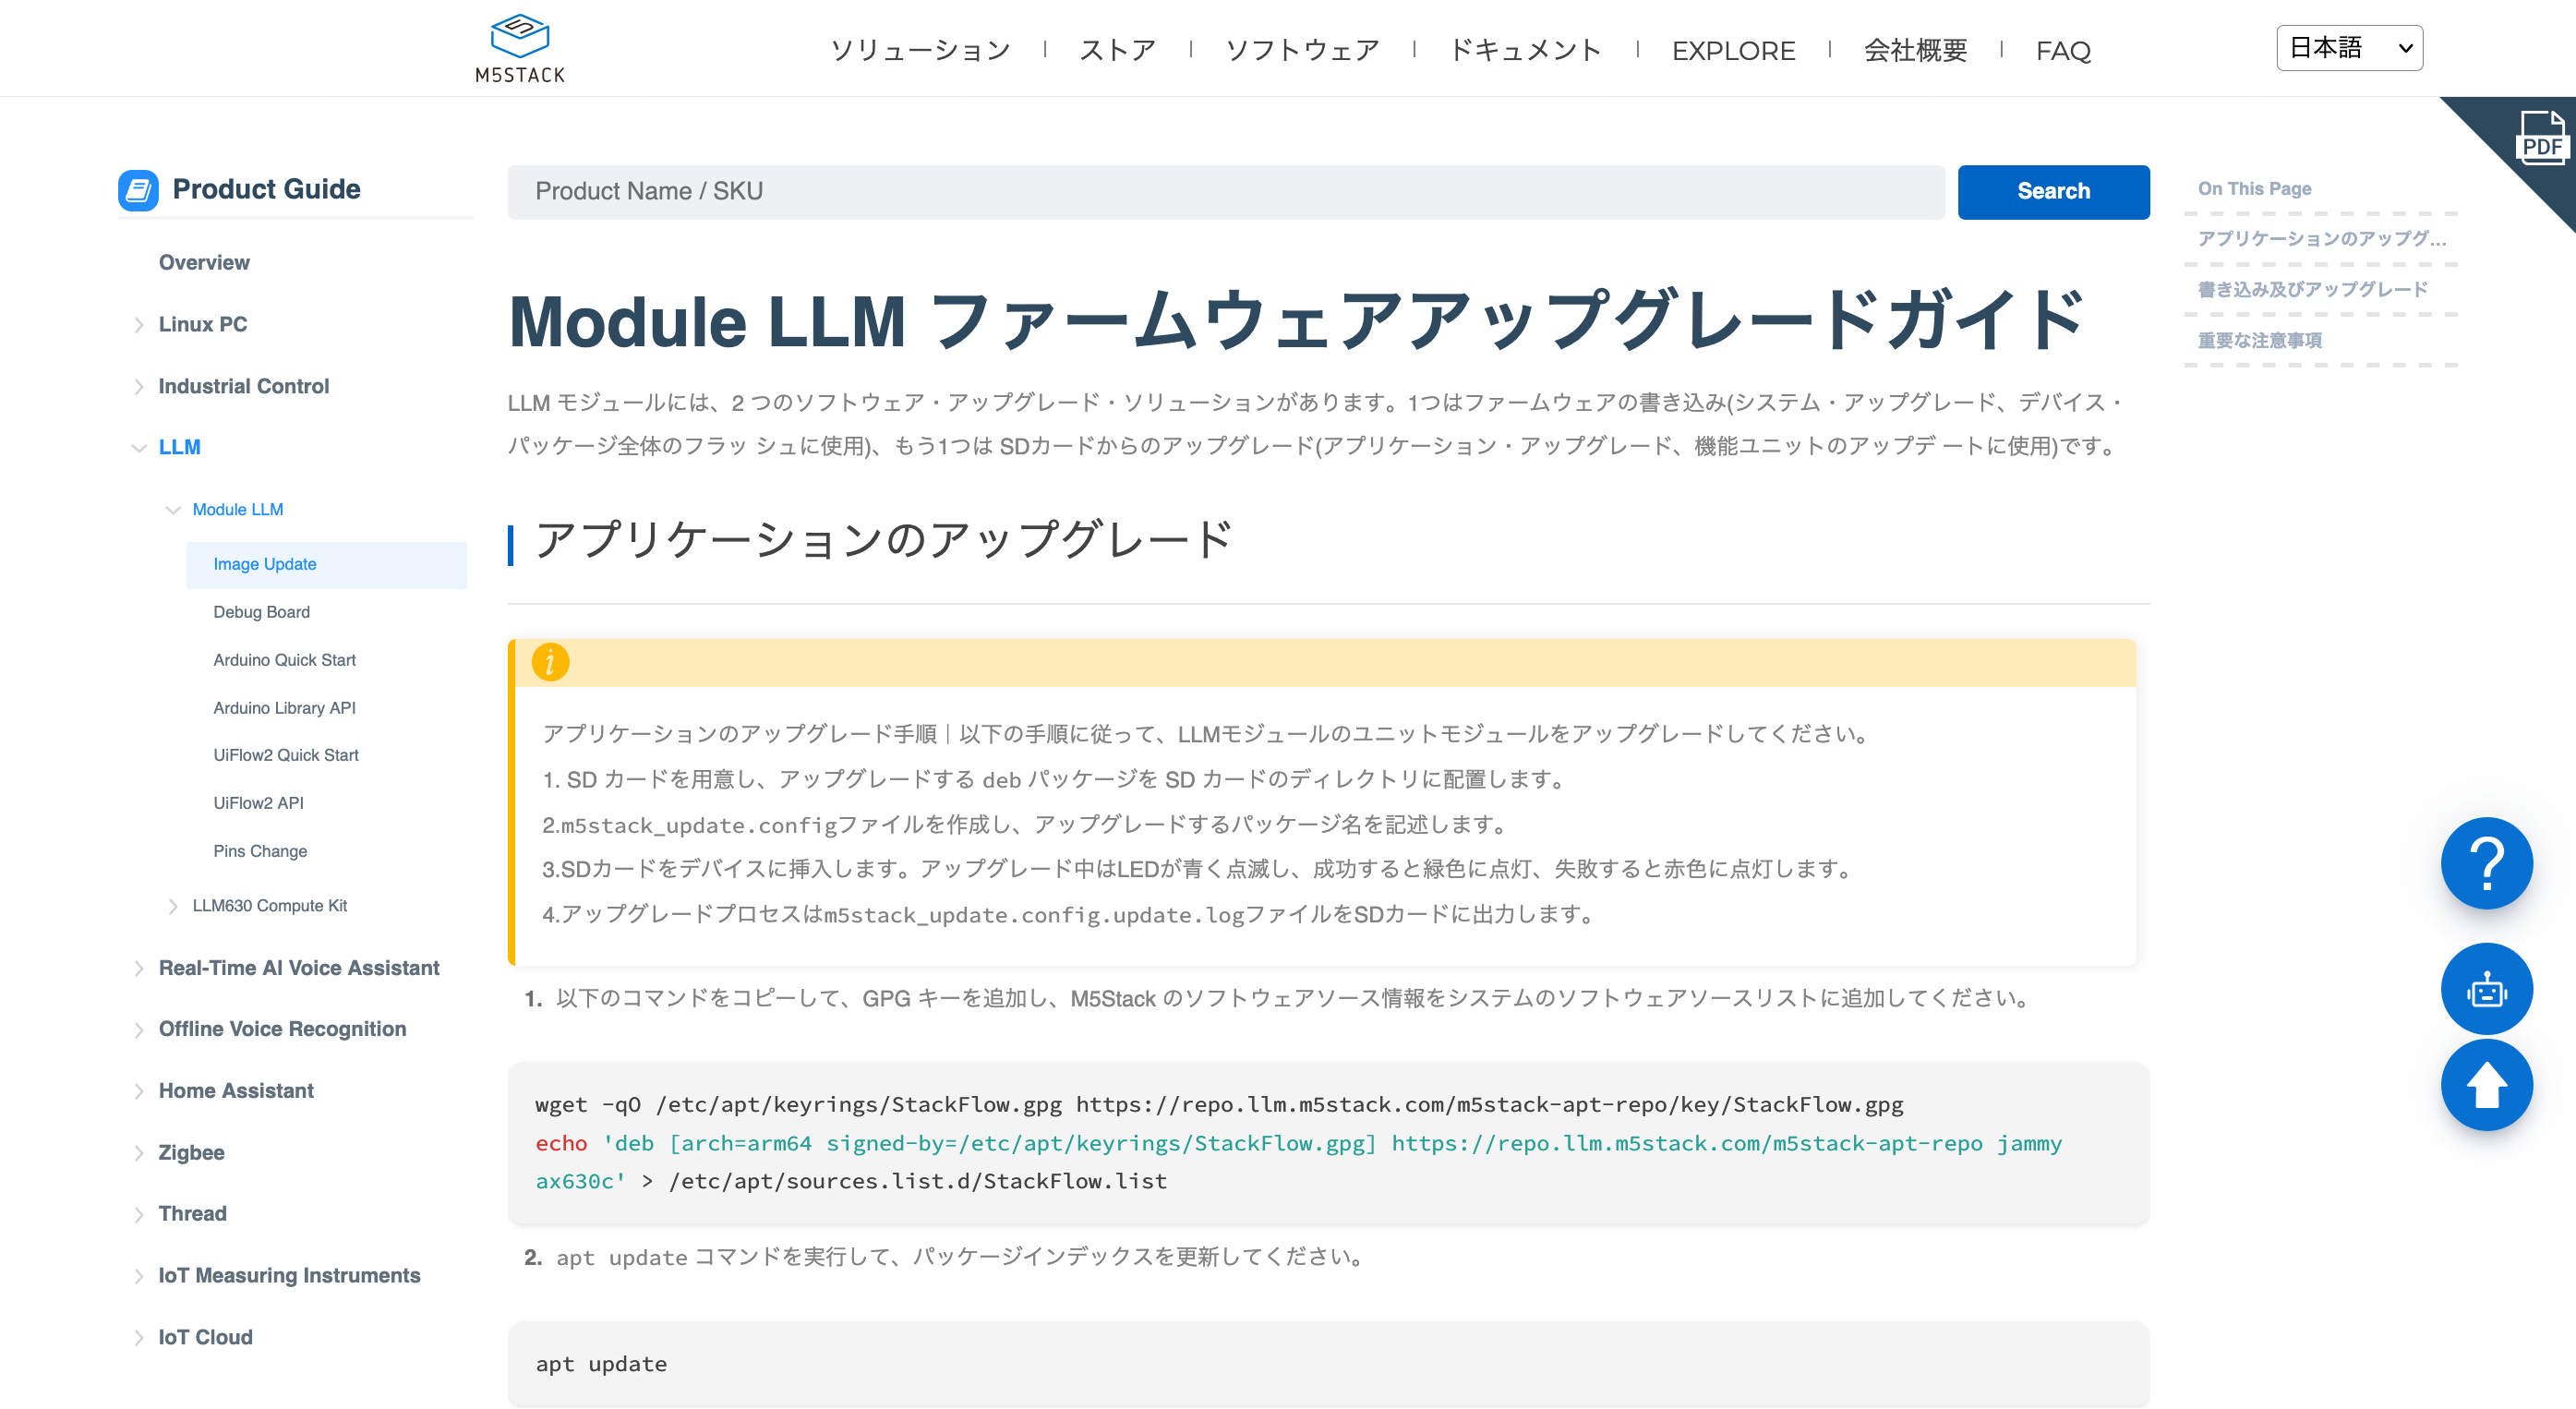Open the ソリューション menu
The height and width of the screenshot is (1409, 2576).
(x=920, y=50)
